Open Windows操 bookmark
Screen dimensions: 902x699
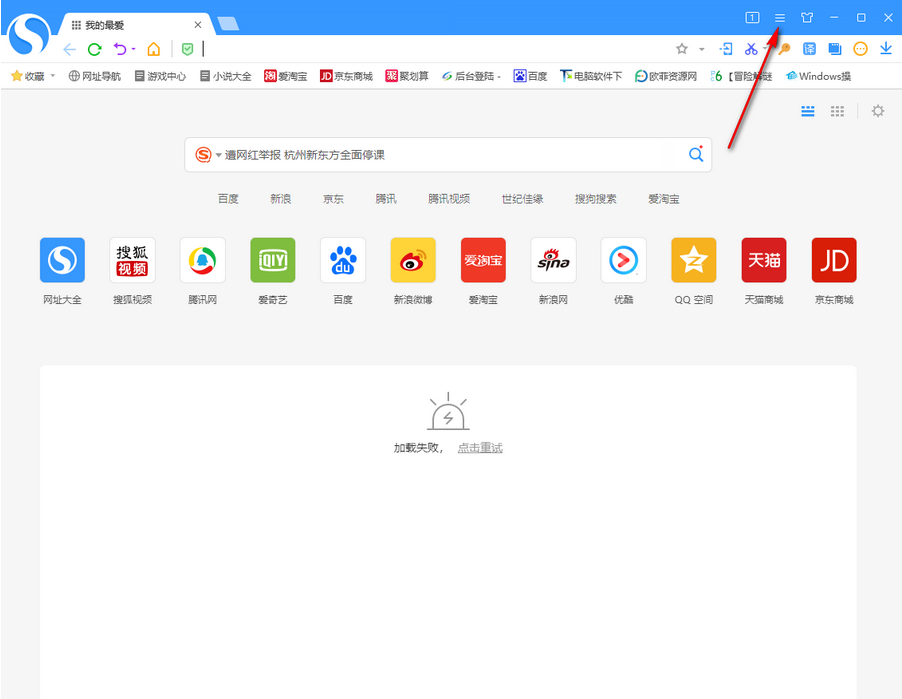[x=818, y=76]
